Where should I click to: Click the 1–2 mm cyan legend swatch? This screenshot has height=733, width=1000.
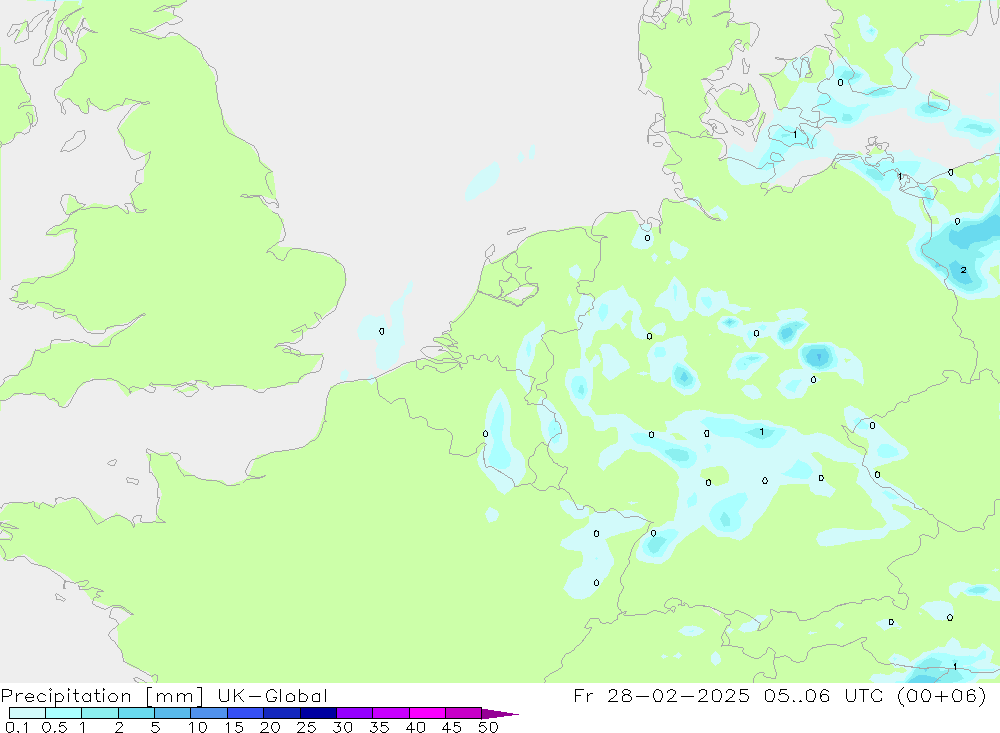coord(100,713)
